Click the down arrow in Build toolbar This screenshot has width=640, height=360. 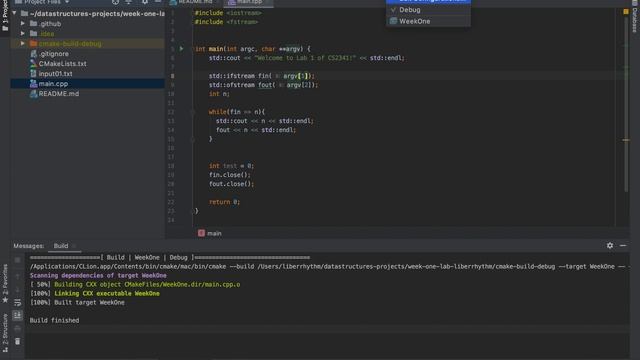(x=18, y=289)
